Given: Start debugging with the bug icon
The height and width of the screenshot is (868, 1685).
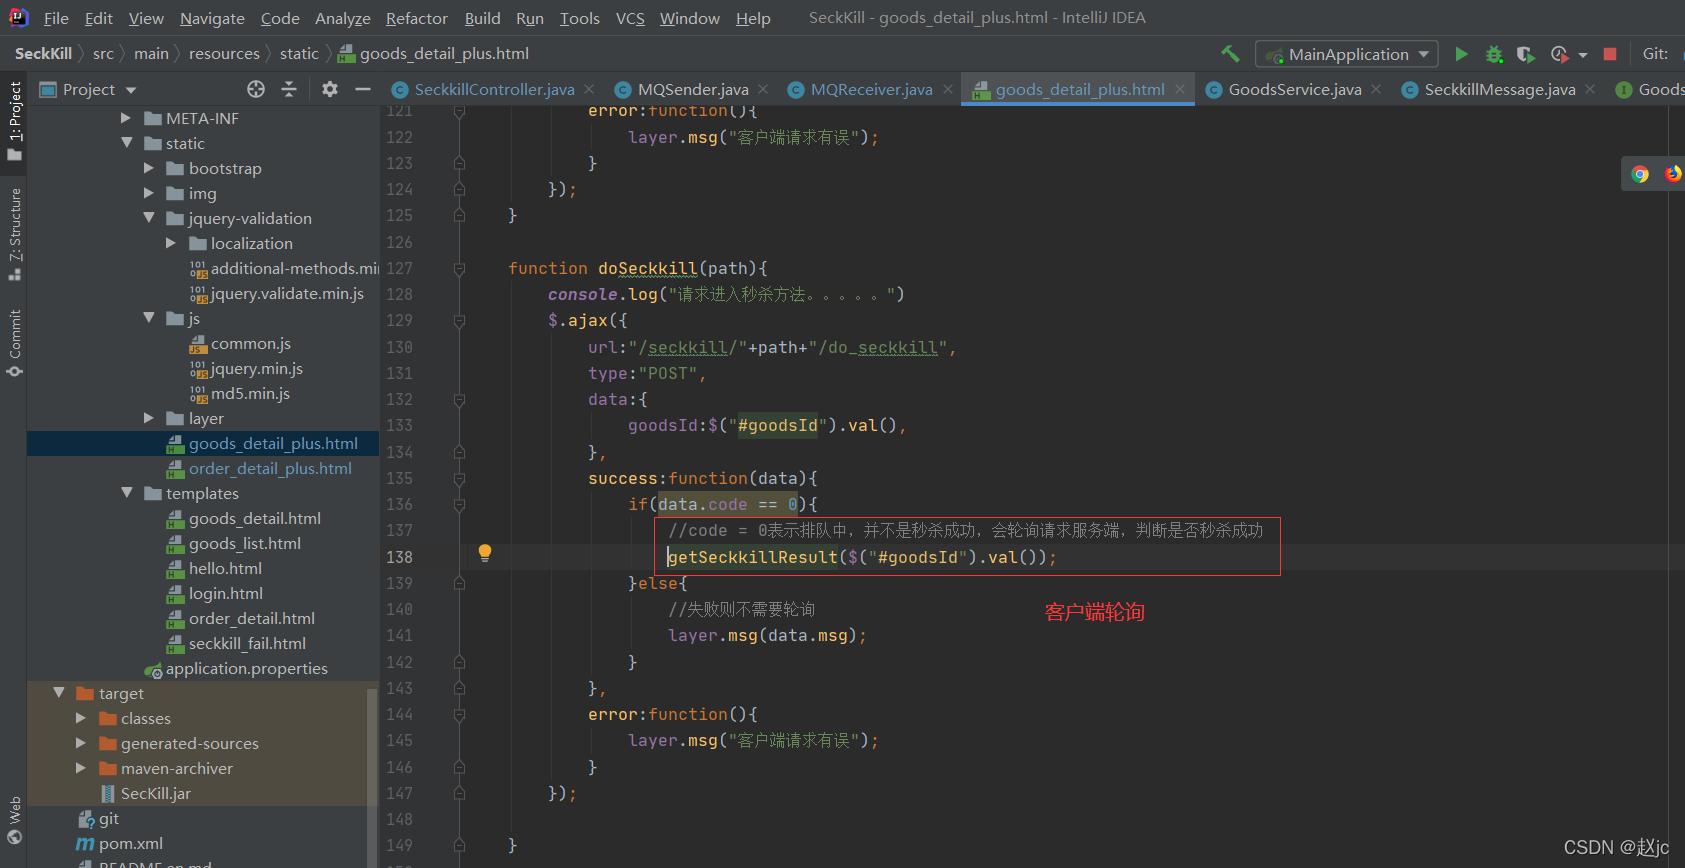Looking at the screenshot, I should click(x=1494, y=54).
